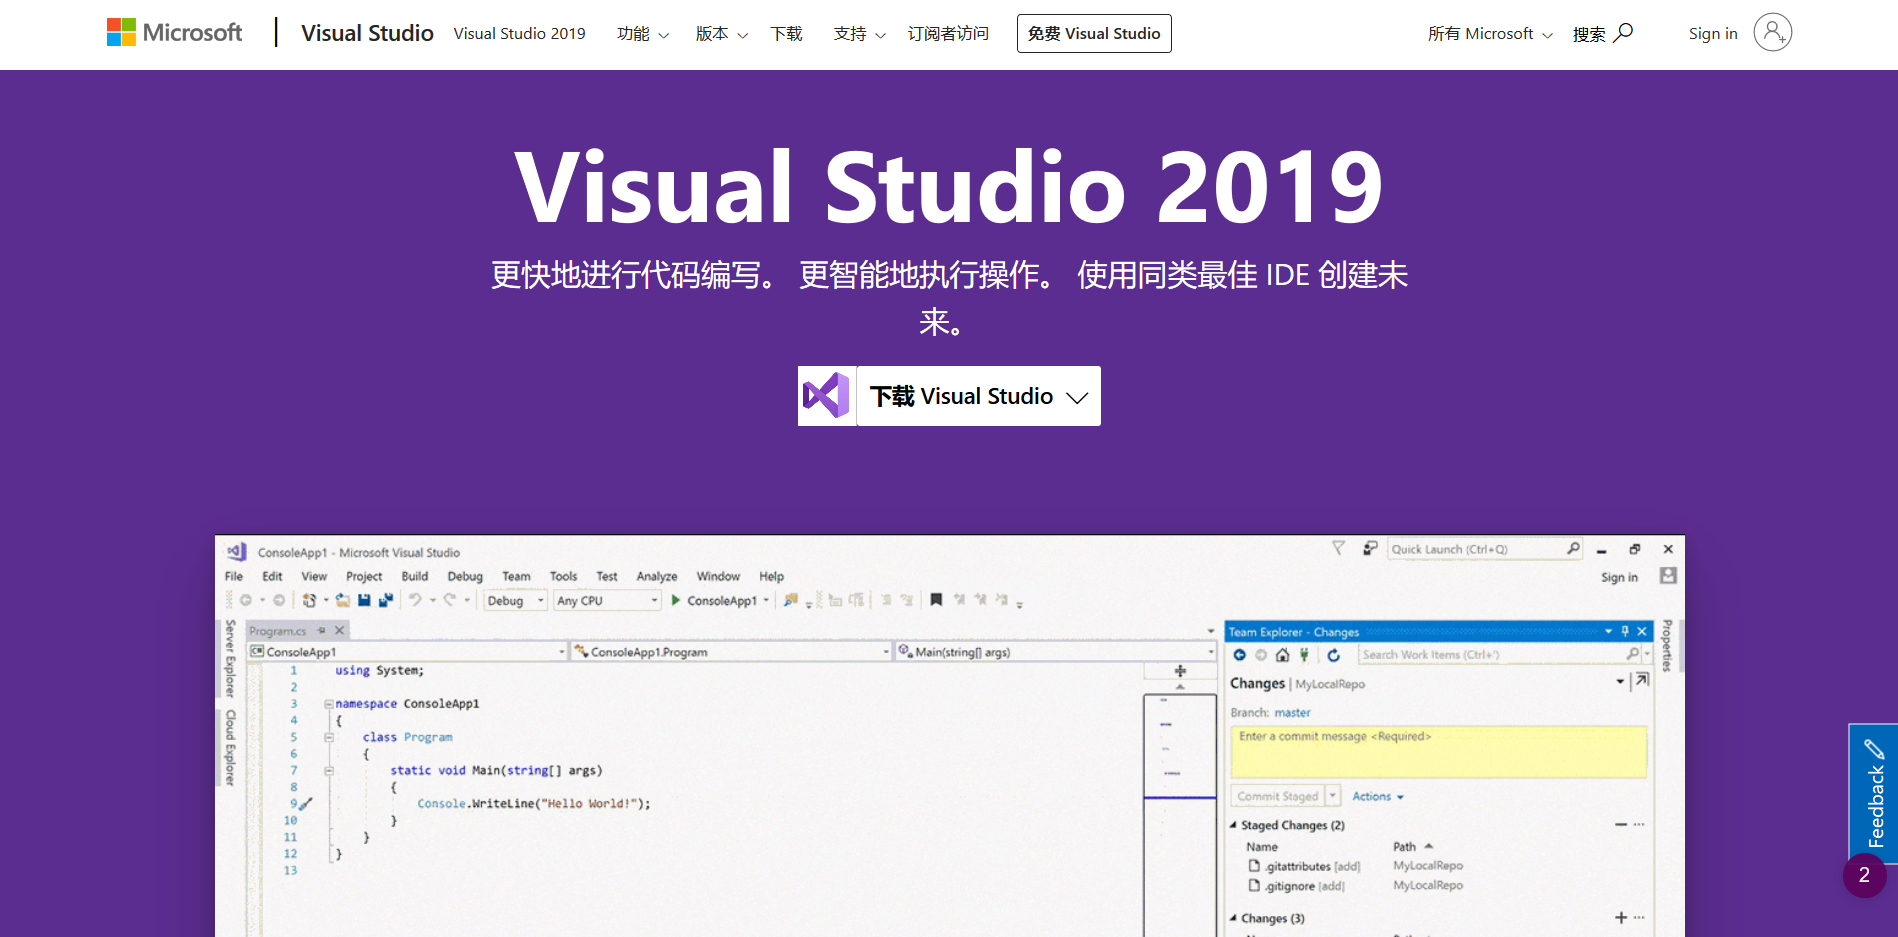Click Team Explorer back arrow icon
Image resolution: width=1898 pixels, height=937 pixels.
pos(1240,655)
